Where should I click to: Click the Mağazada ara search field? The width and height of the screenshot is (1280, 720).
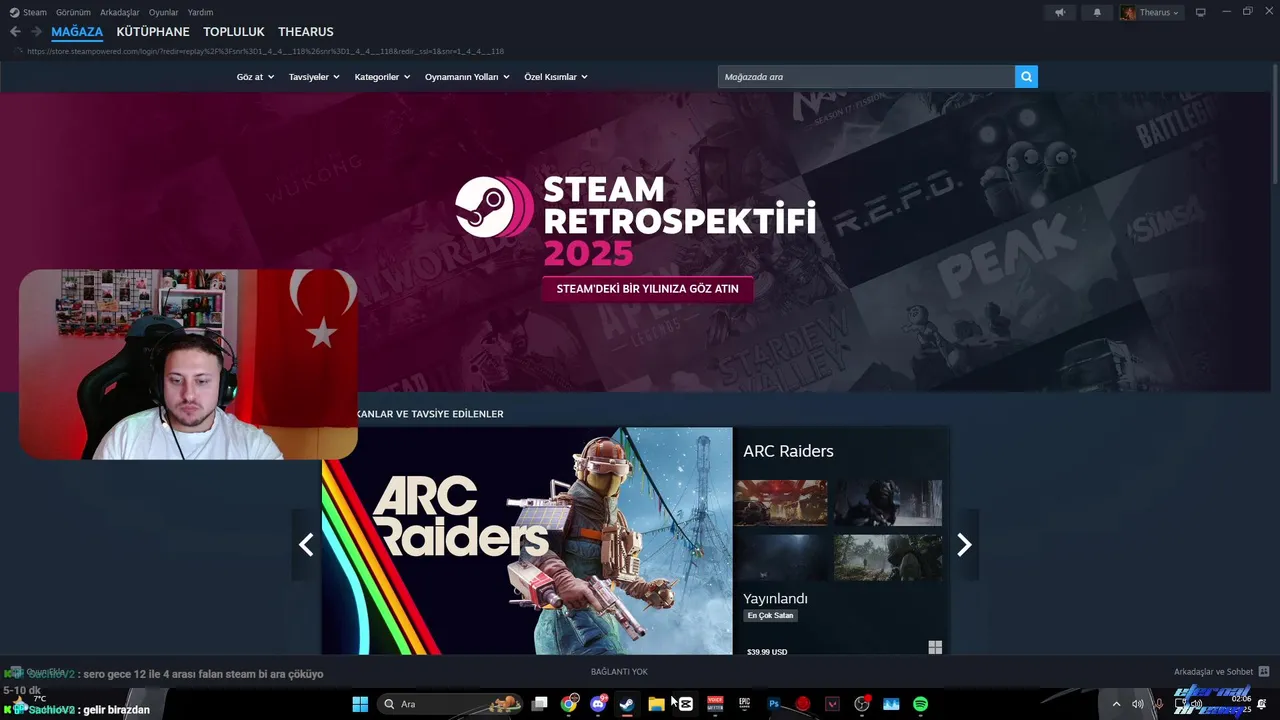click(x=866, y=77)
